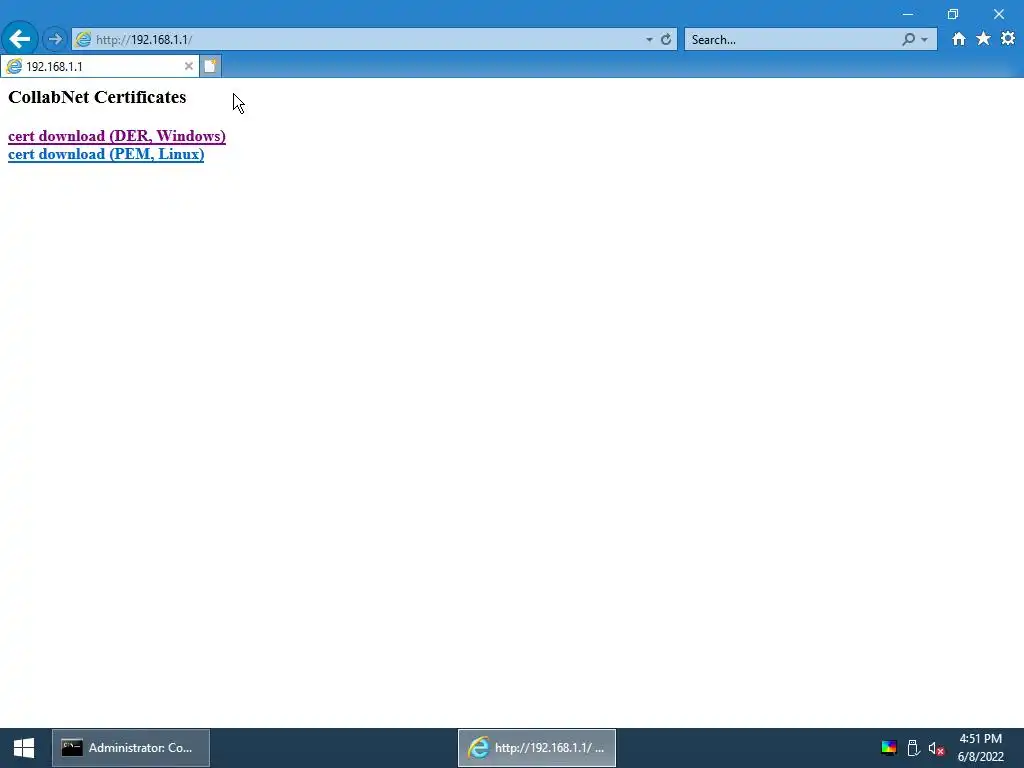
Task: Click the USB device tray icon
Action: point(914,748)
